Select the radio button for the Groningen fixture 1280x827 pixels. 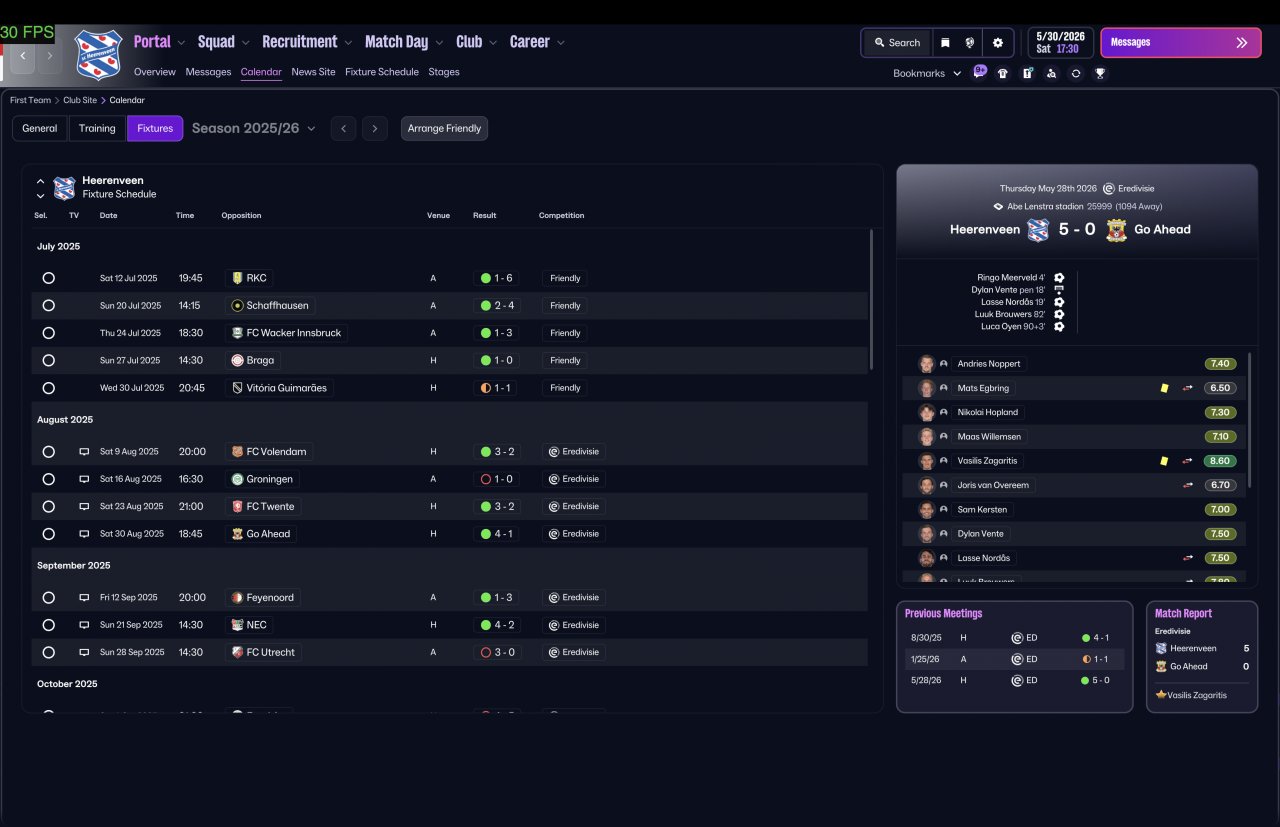click(48, 479)
